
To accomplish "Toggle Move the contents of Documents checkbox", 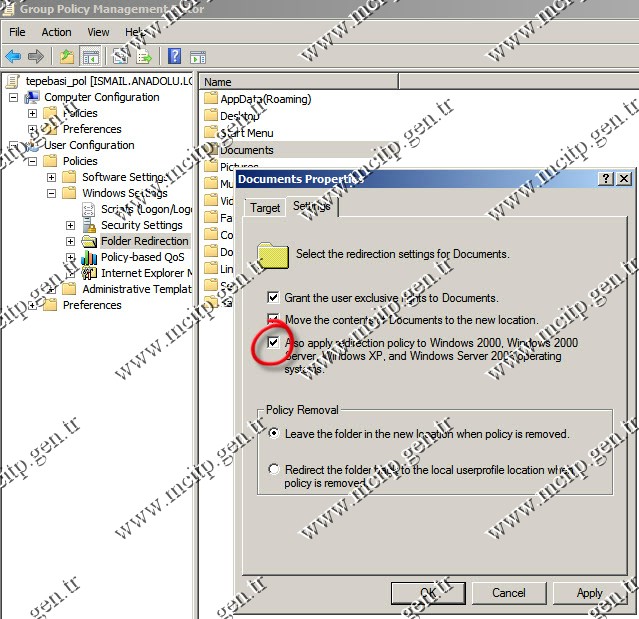I will coord(273,319).
